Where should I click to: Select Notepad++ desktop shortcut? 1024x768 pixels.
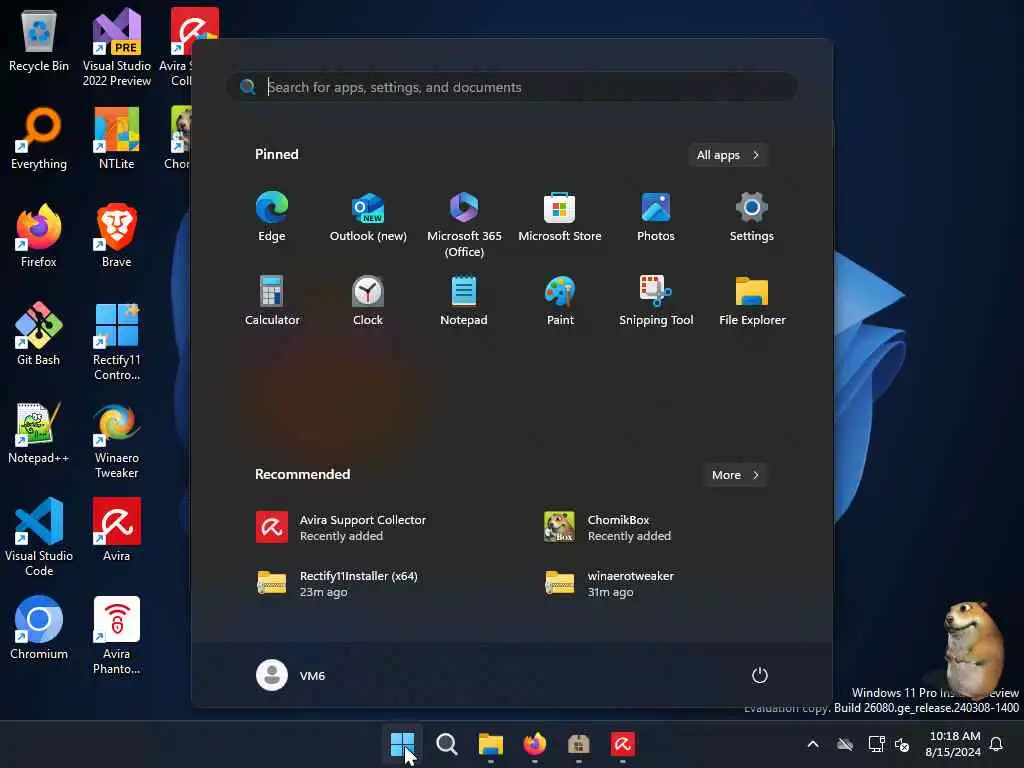pos(39,432)
